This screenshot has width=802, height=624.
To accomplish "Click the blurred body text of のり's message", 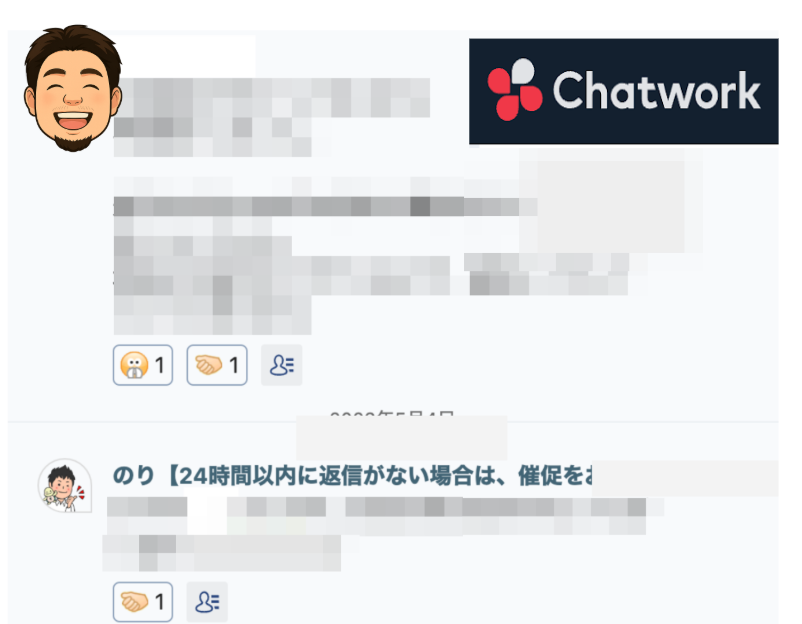I will pos(376,516).
